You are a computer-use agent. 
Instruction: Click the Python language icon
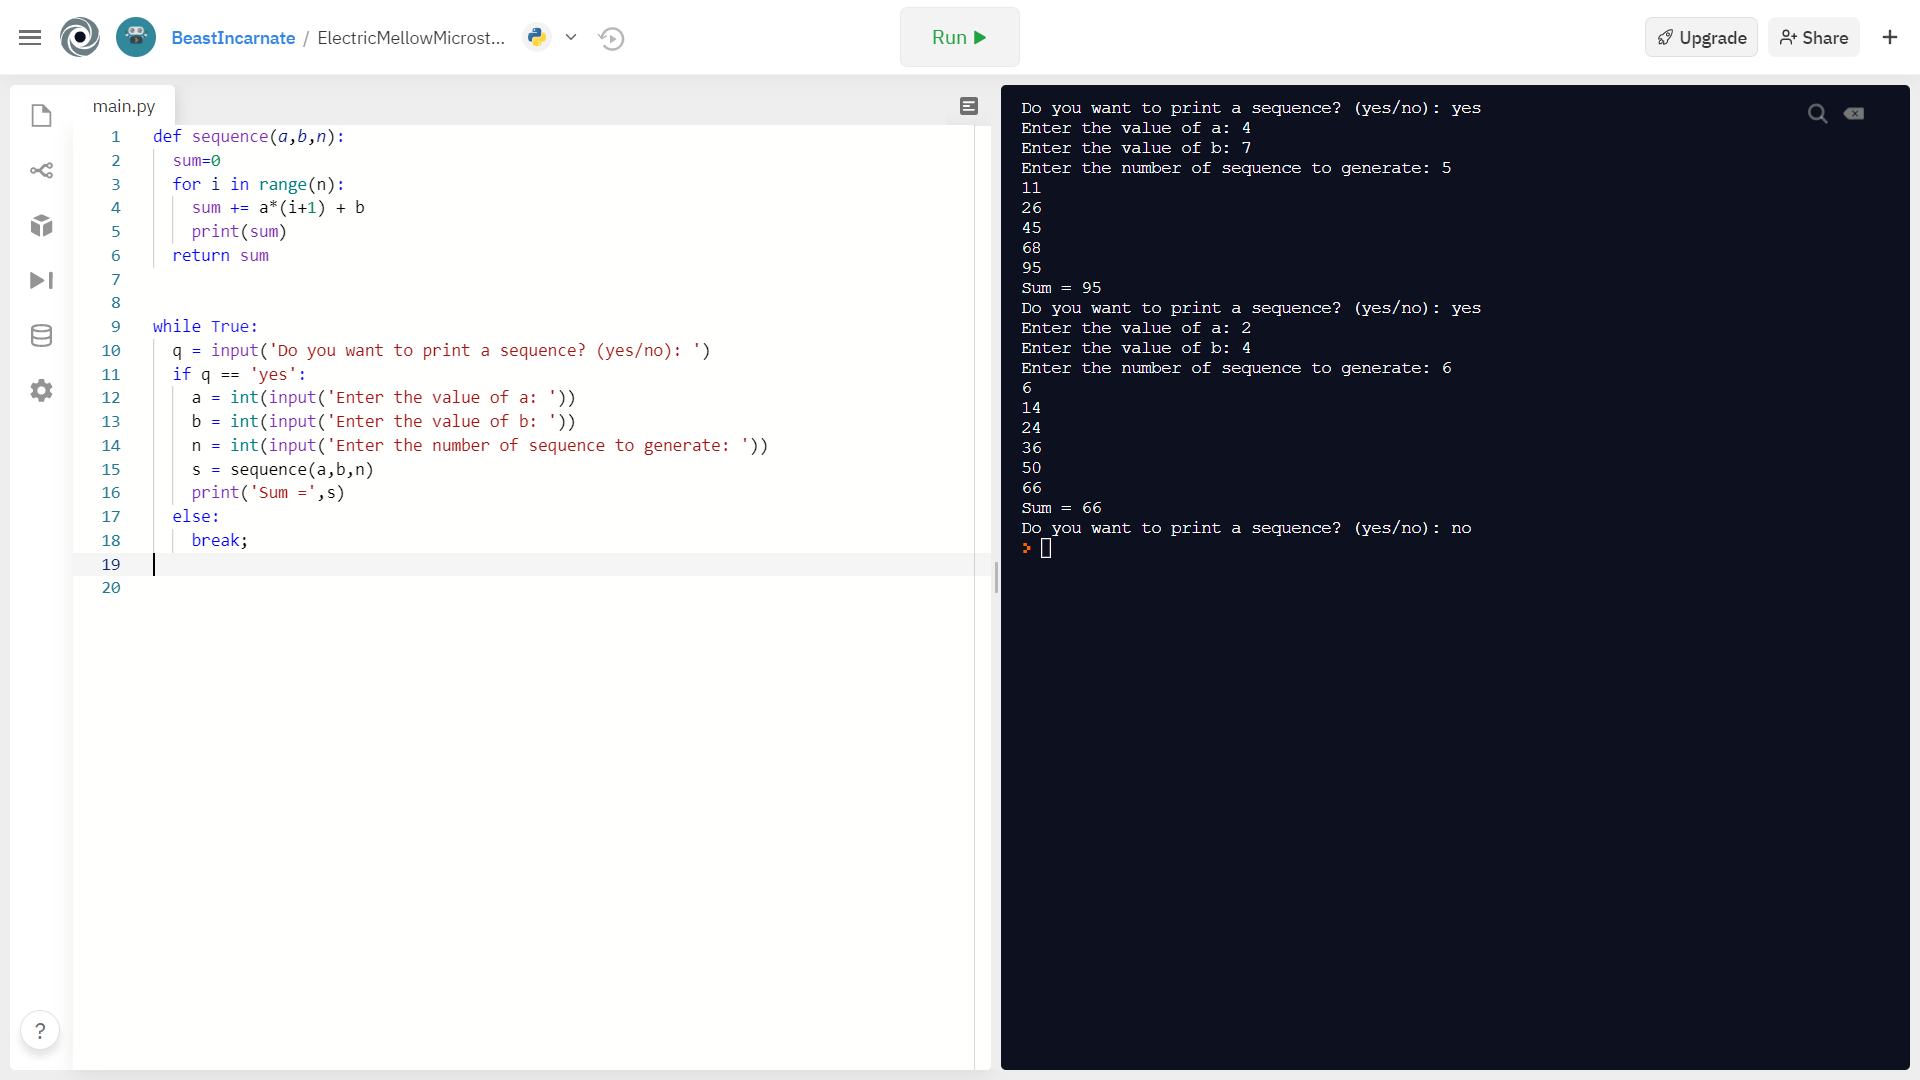click(x=537, y=37)
